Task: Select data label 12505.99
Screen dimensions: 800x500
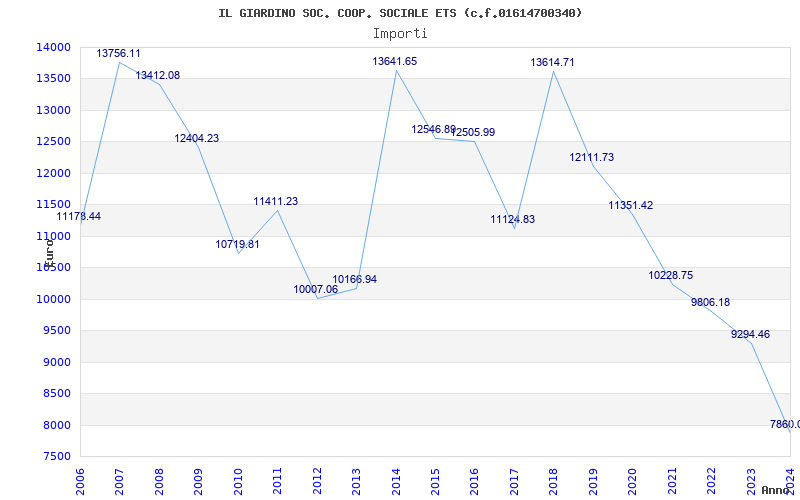Action: [473, 133]
